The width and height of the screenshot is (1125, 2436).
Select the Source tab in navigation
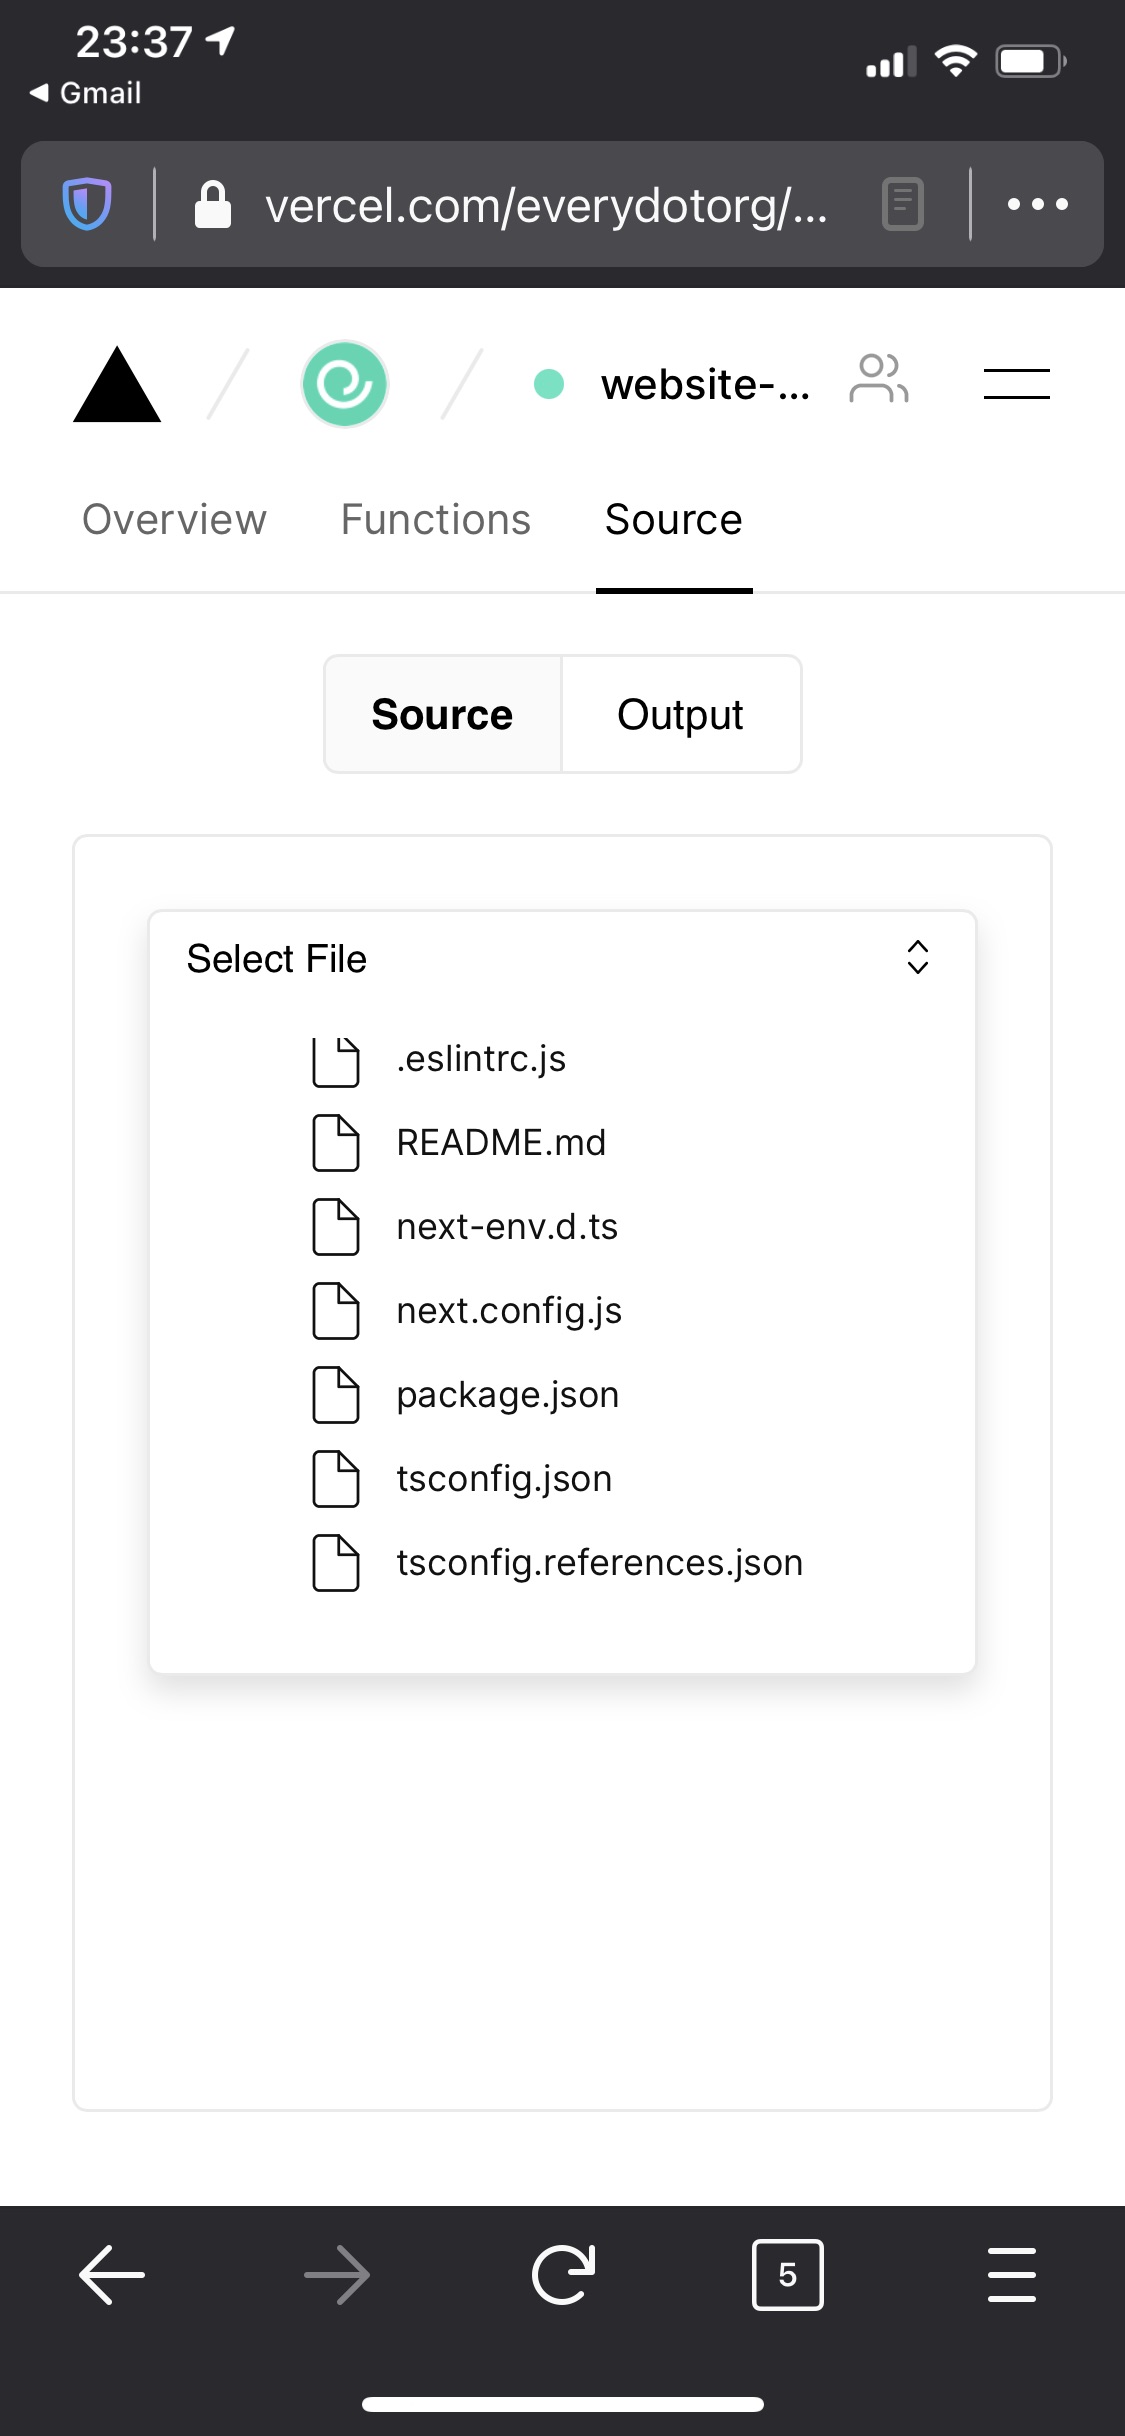tap(674, 520)
